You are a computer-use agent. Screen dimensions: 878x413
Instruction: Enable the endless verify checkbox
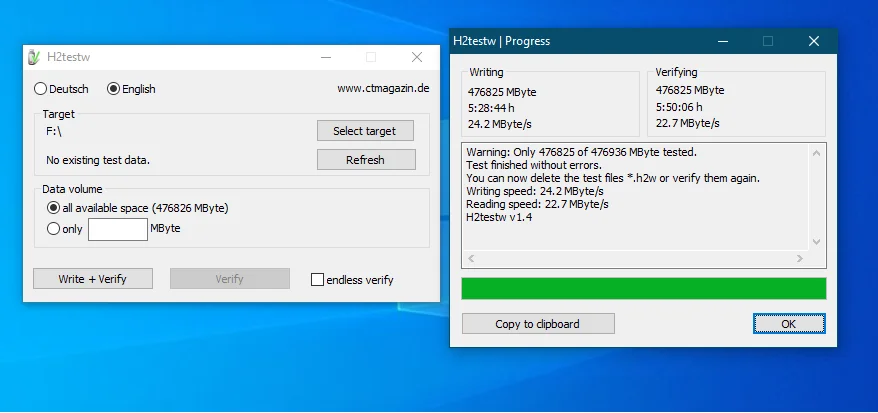[x=352, y=280]
